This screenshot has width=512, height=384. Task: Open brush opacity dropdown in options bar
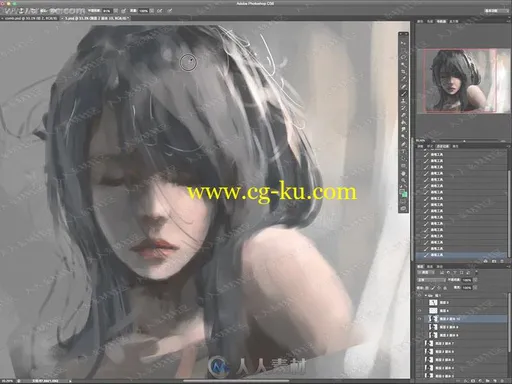115,11
